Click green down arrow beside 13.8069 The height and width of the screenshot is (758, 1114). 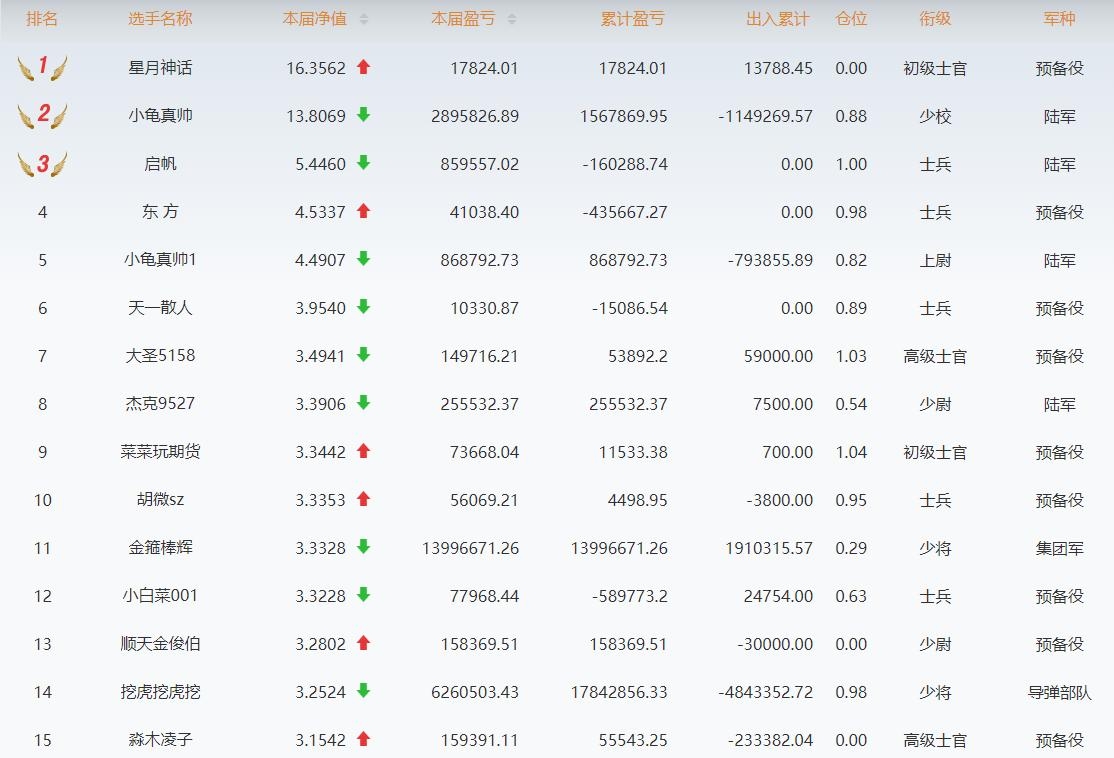364,115
